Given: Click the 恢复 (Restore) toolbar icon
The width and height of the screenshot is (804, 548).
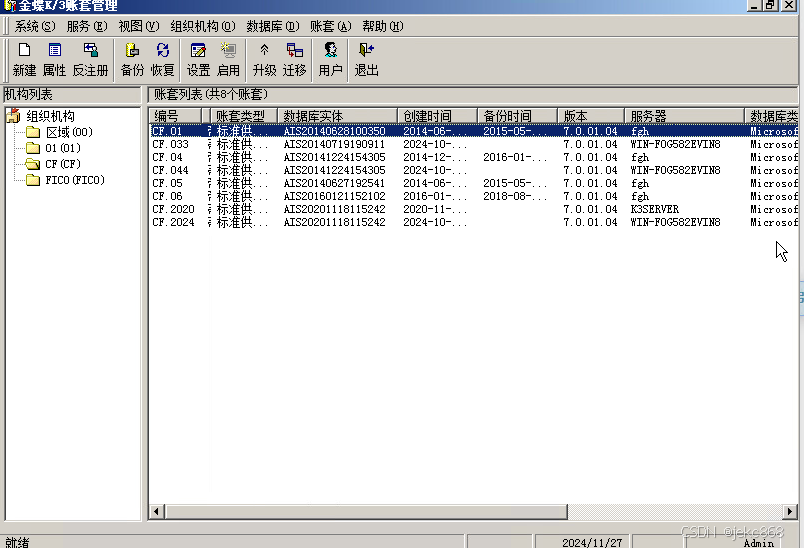Looking at the screenshot, I should pos(163,59).
